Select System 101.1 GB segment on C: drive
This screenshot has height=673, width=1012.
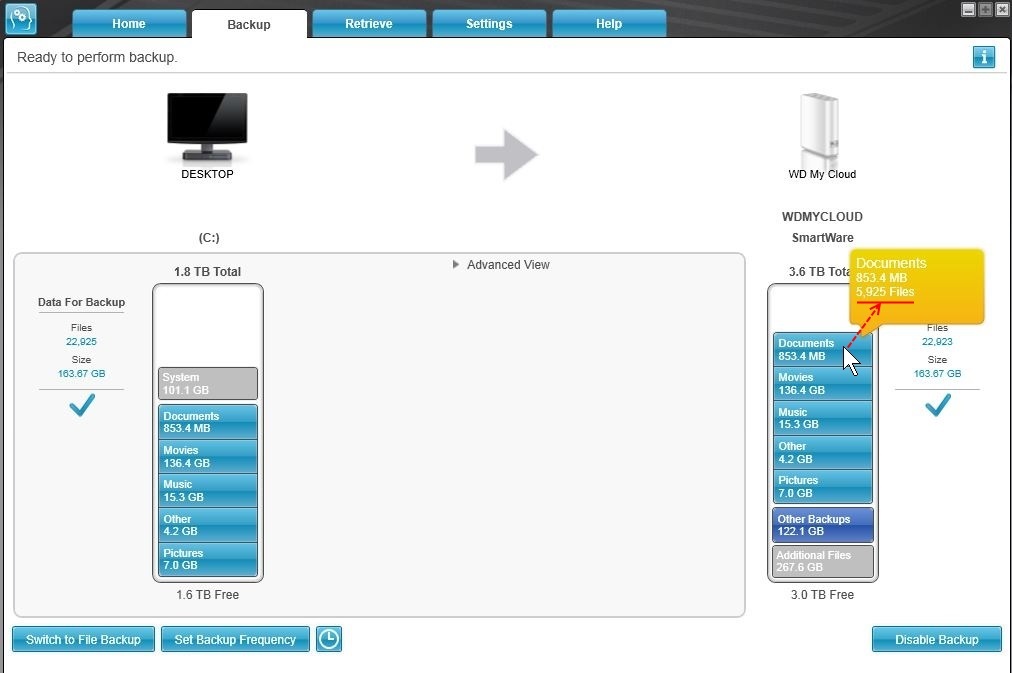pyautogui.click(x=208, y=383)
